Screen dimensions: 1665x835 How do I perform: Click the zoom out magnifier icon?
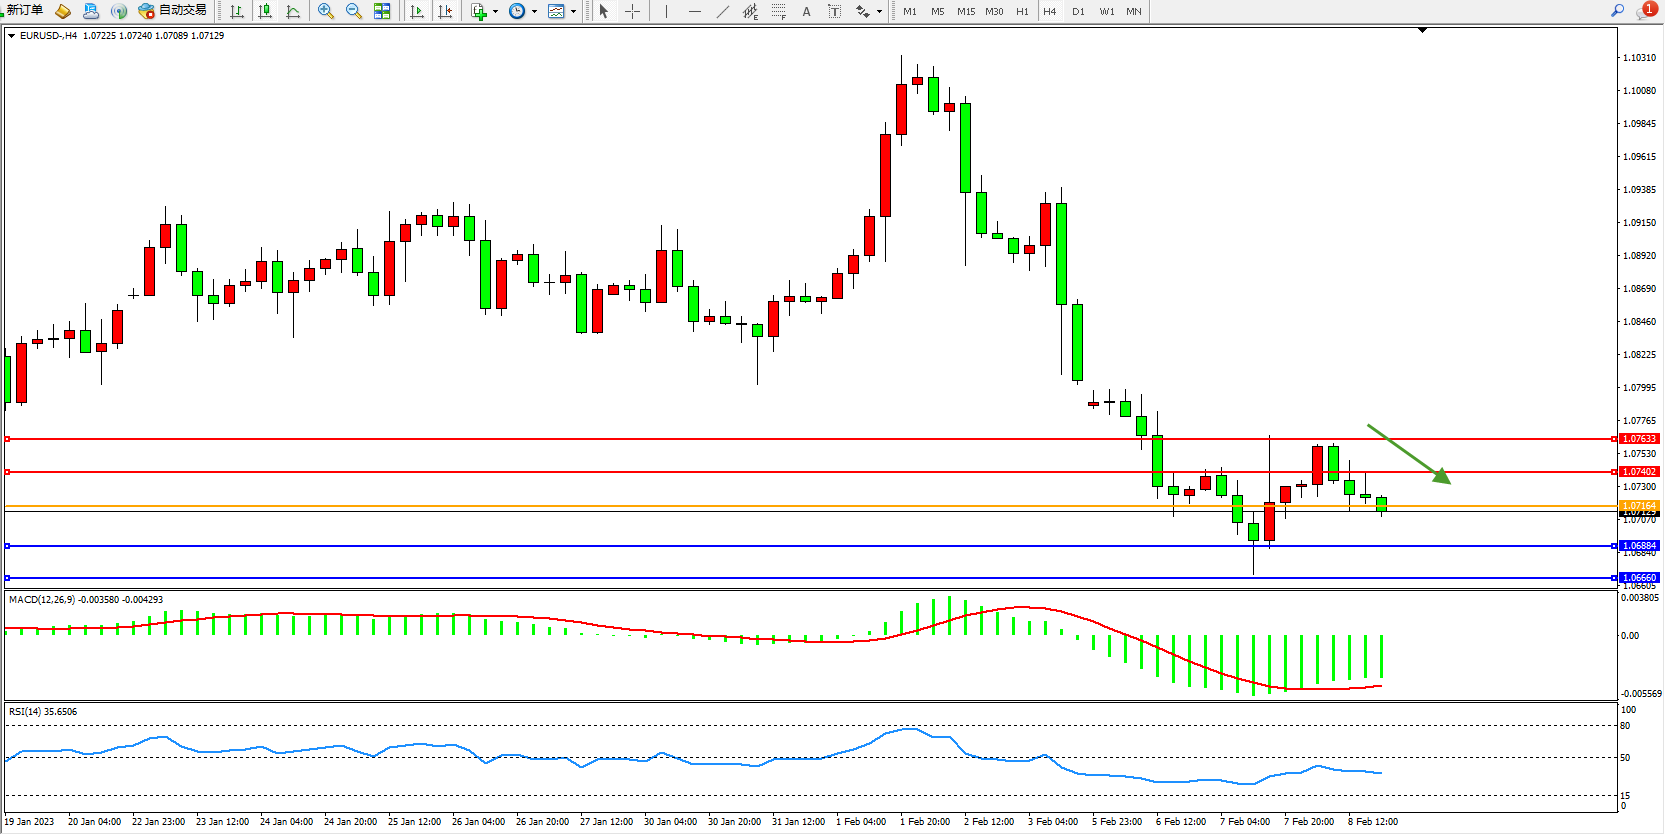click(x=353, y=11)
